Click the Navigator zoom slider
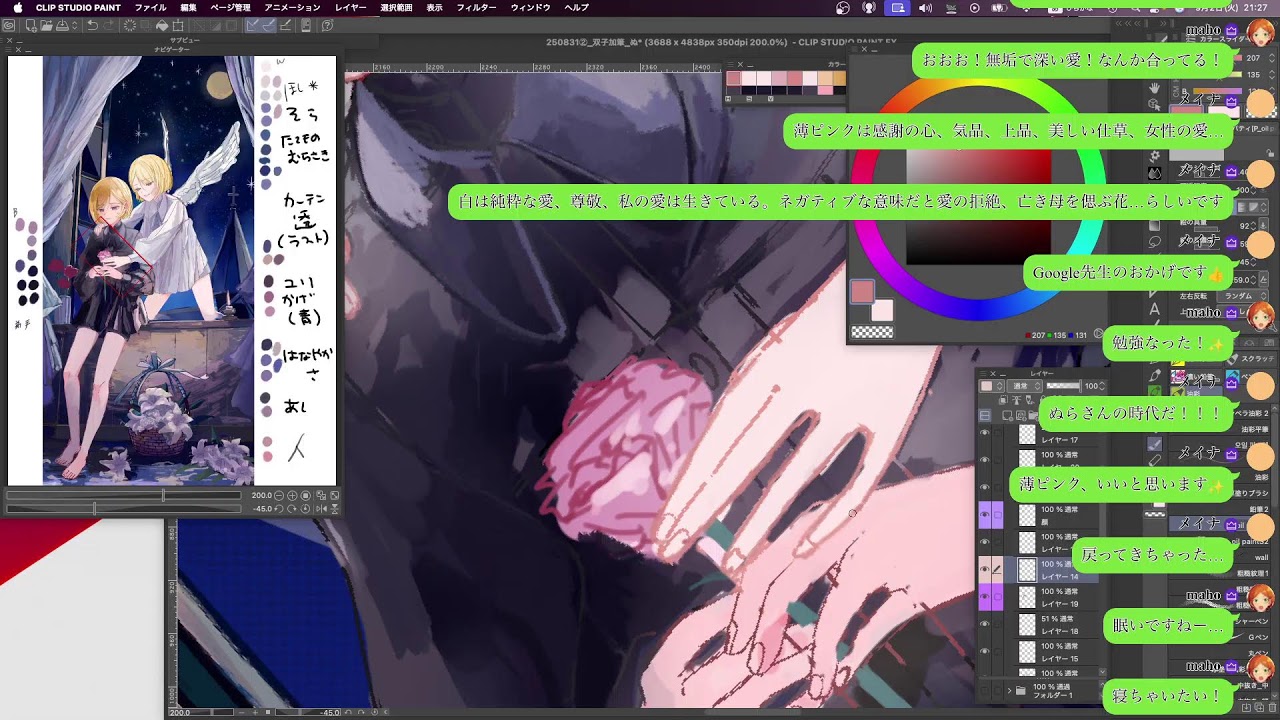The image size is (1280, 720). (x=124, y=495)
